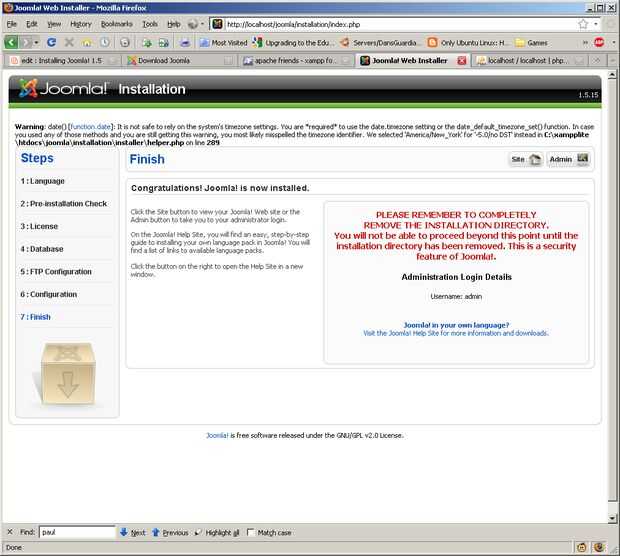
Task: Switch to Download Joomla tab
Action: tap(179, 61)
